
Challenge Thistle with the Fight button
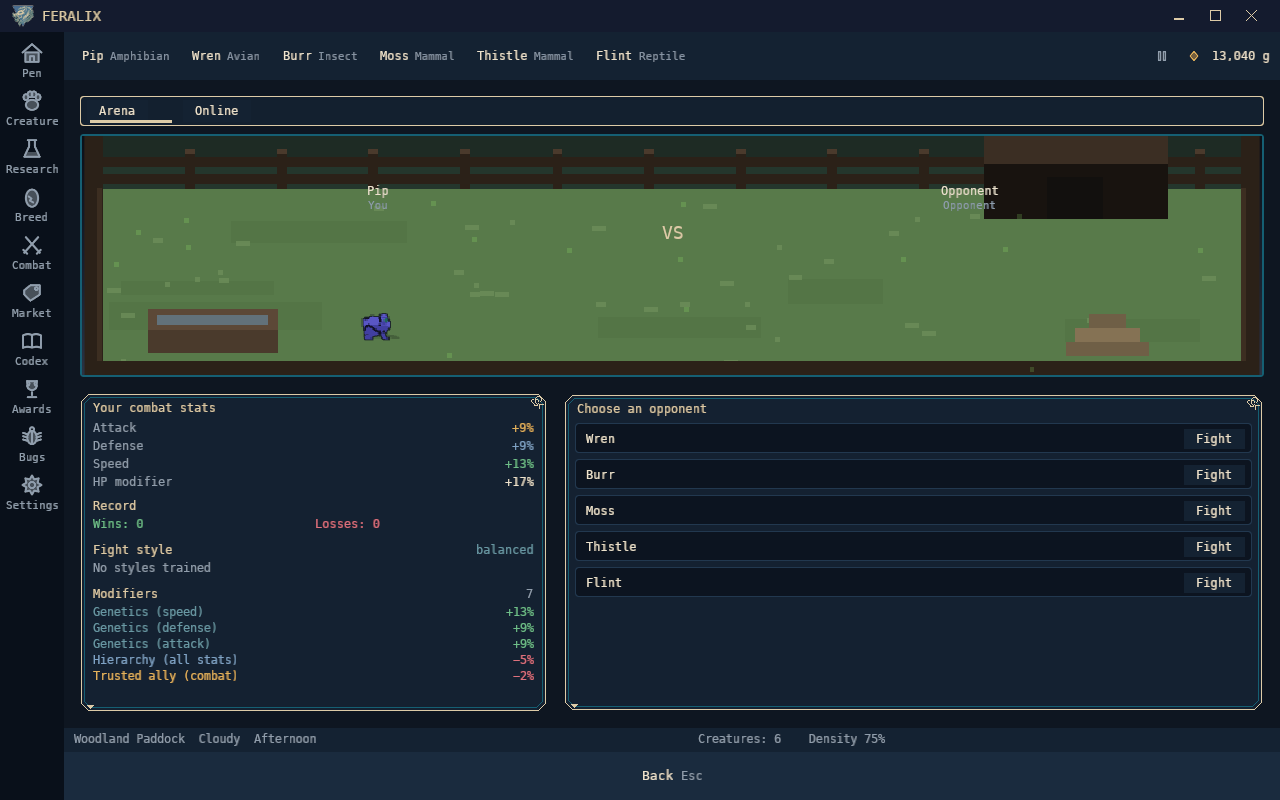(x=1214, y=547)
